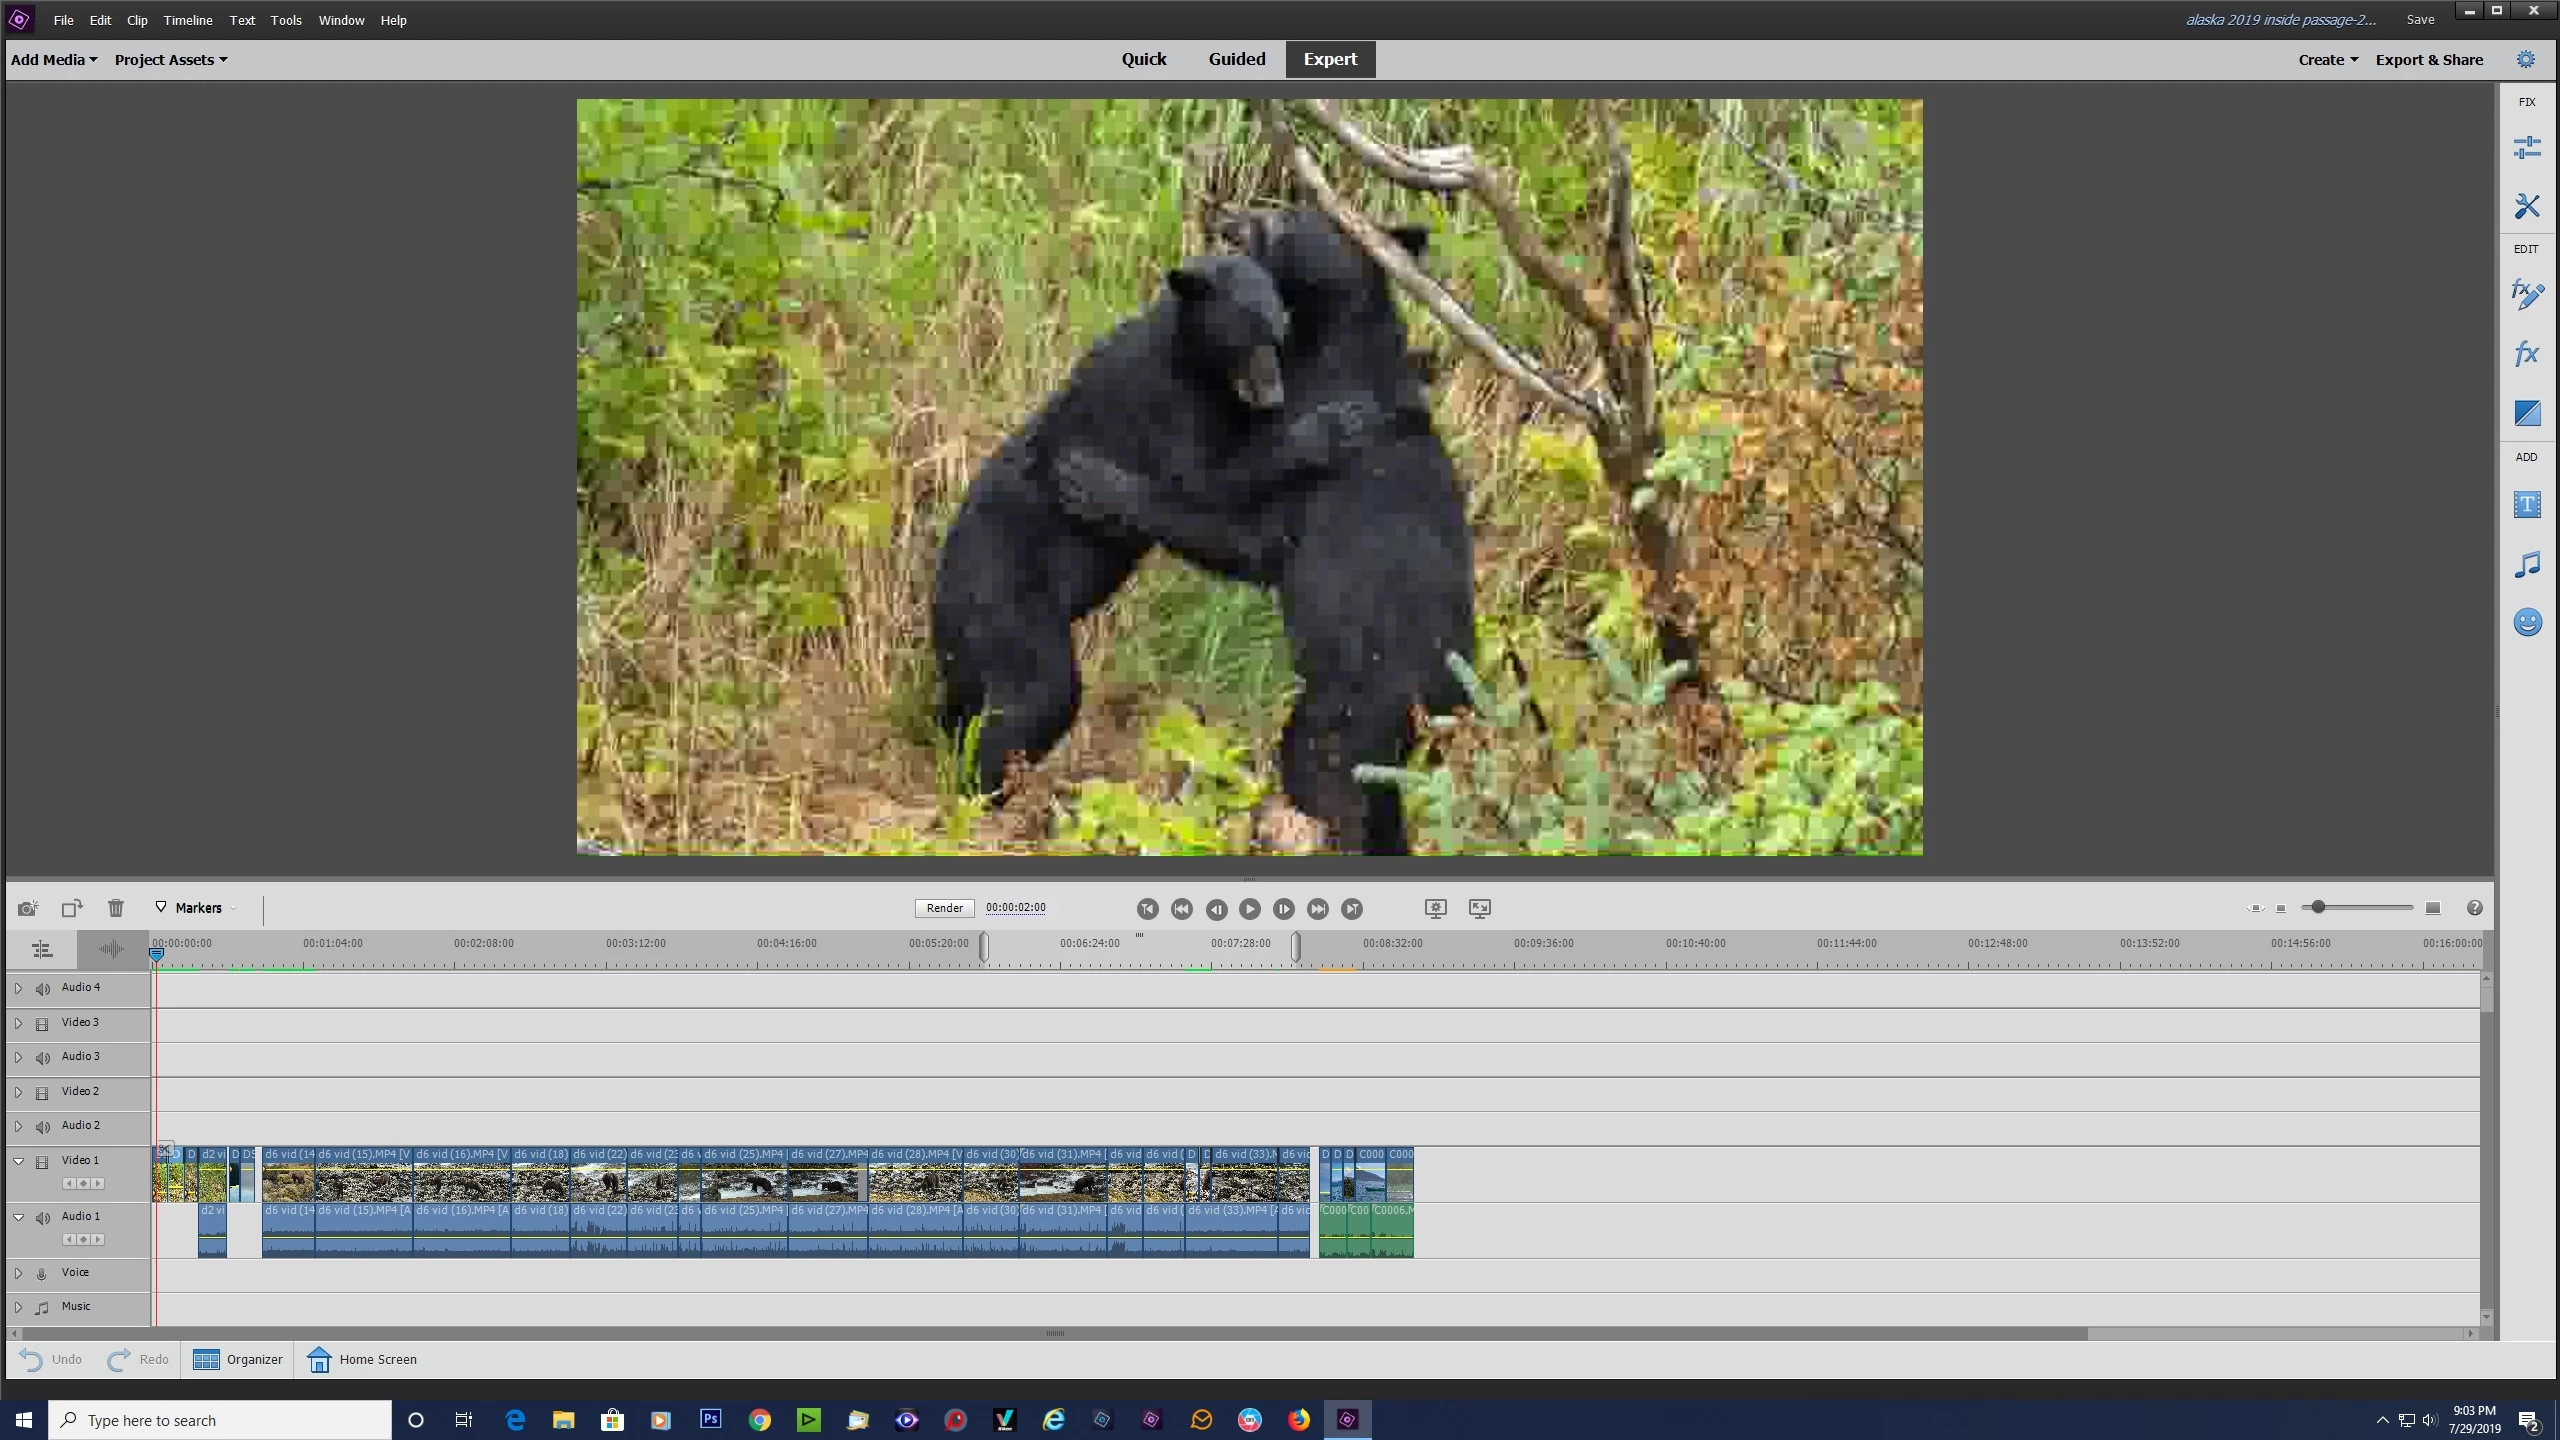The width and height of the screenshot is (2560, 1440).
Task: Click the Render button
Action: (x=944, y=908)
